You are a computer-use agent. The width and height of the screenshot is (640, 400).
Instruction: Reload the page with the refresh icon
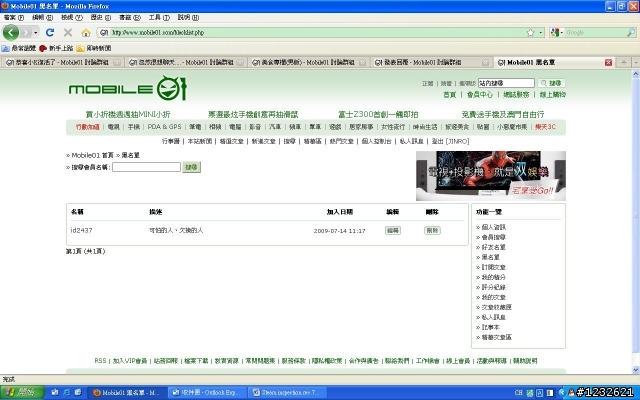[50, 32]
